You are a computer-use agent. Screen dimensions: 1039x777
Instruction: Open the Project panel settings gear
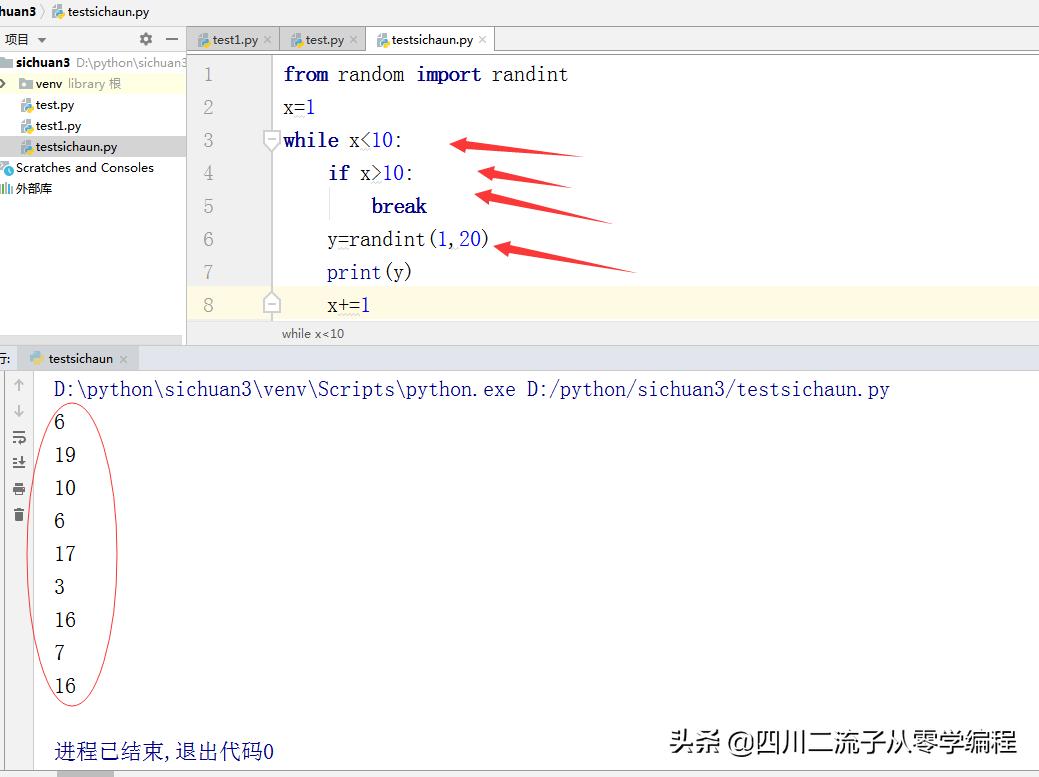[x=146, y=39]
